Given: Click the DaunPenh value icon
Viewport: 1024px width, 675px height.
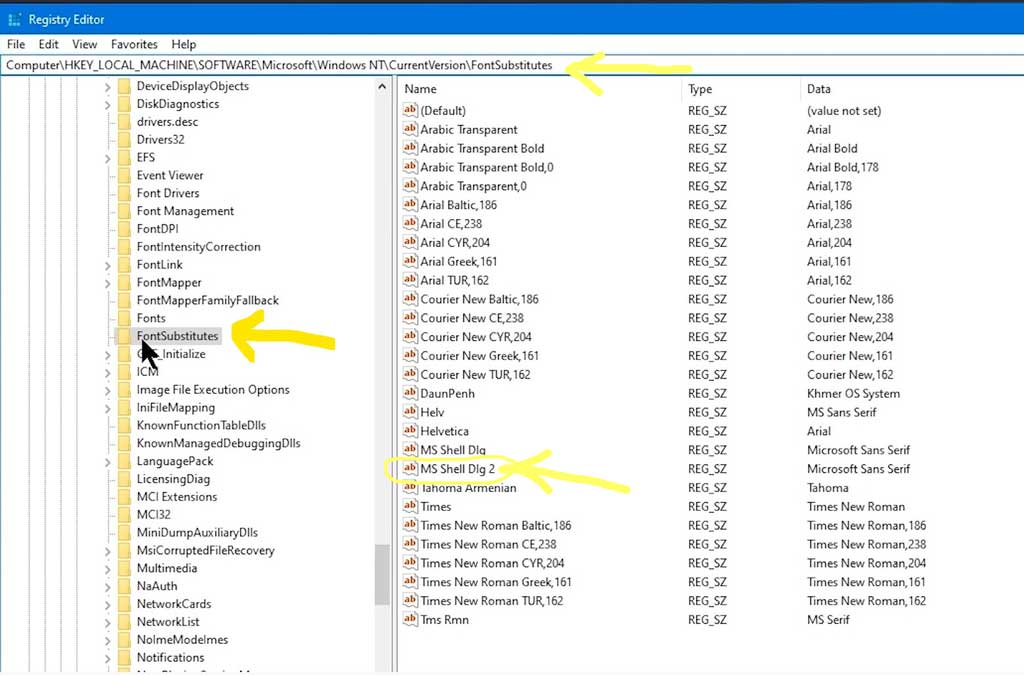Looking at the screenshot, I should click(x=410, y=393).
